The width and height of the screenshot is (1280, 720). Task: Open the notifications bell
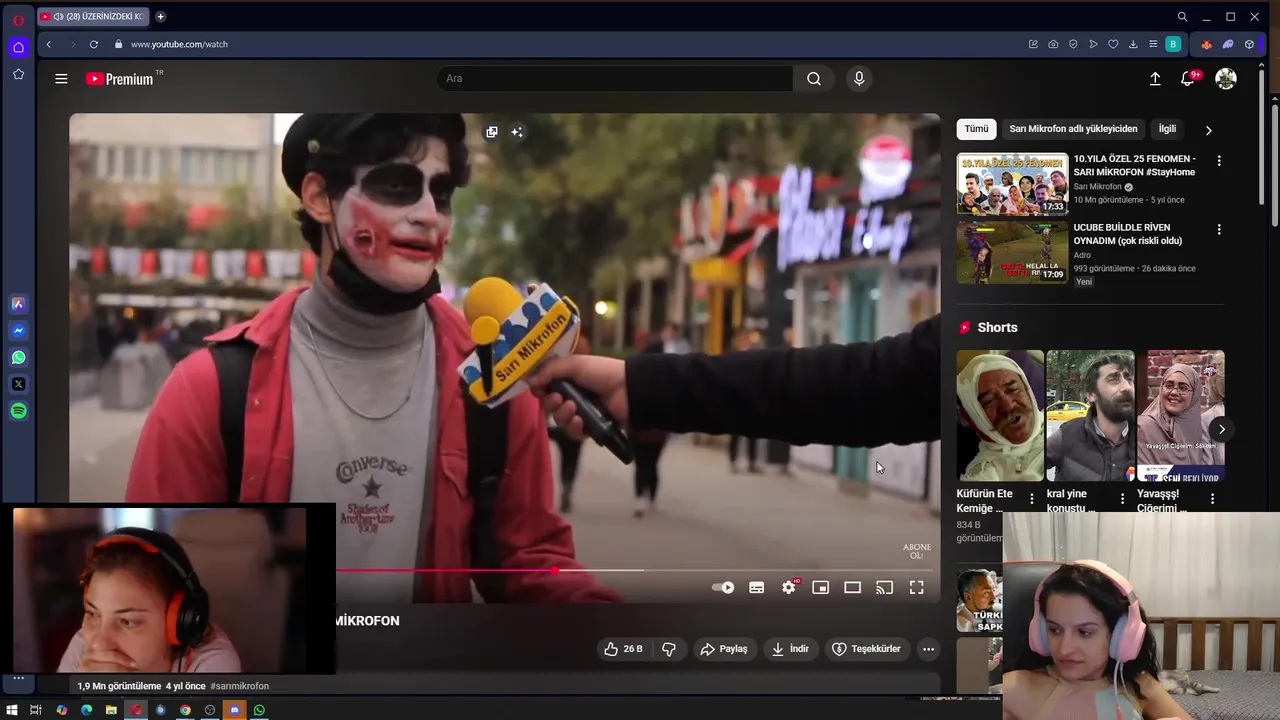1188,79
